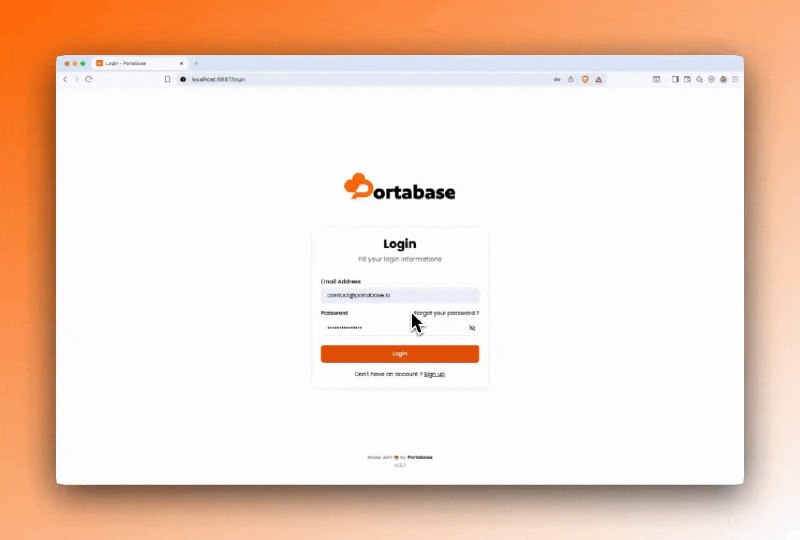Click the share icon in address bar
Image resolution: width=800 pixels, height=540 pixels.
570,79
